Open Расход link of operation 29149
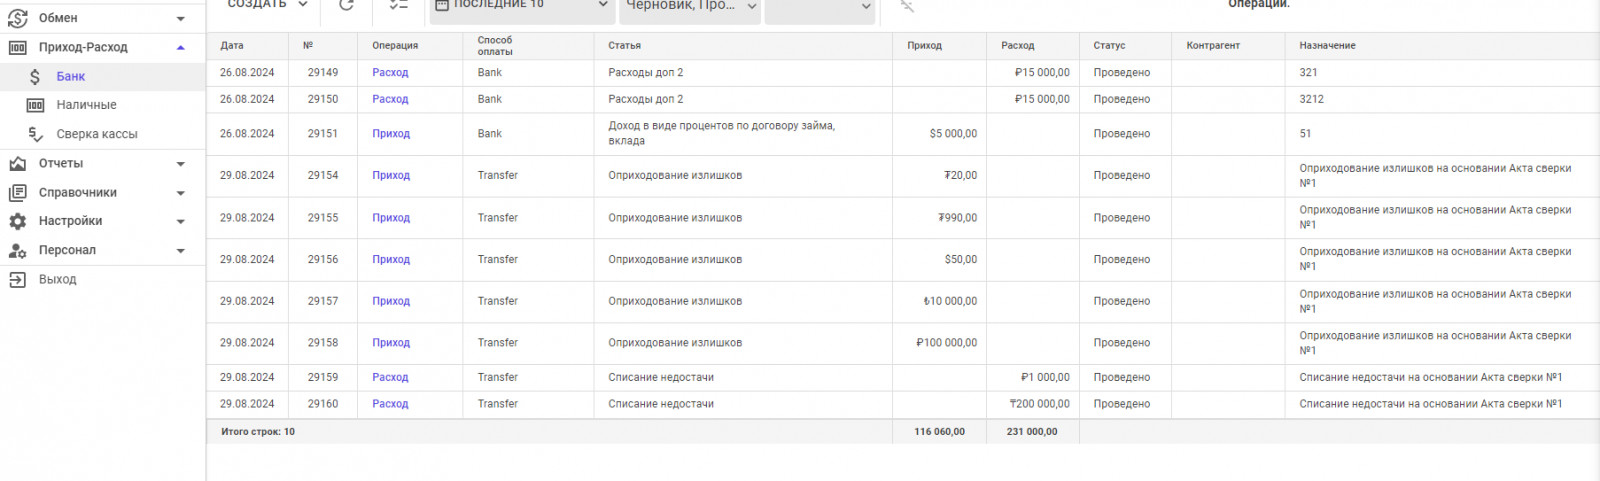This screenshot has height=481, width=1600. point(390,73)
